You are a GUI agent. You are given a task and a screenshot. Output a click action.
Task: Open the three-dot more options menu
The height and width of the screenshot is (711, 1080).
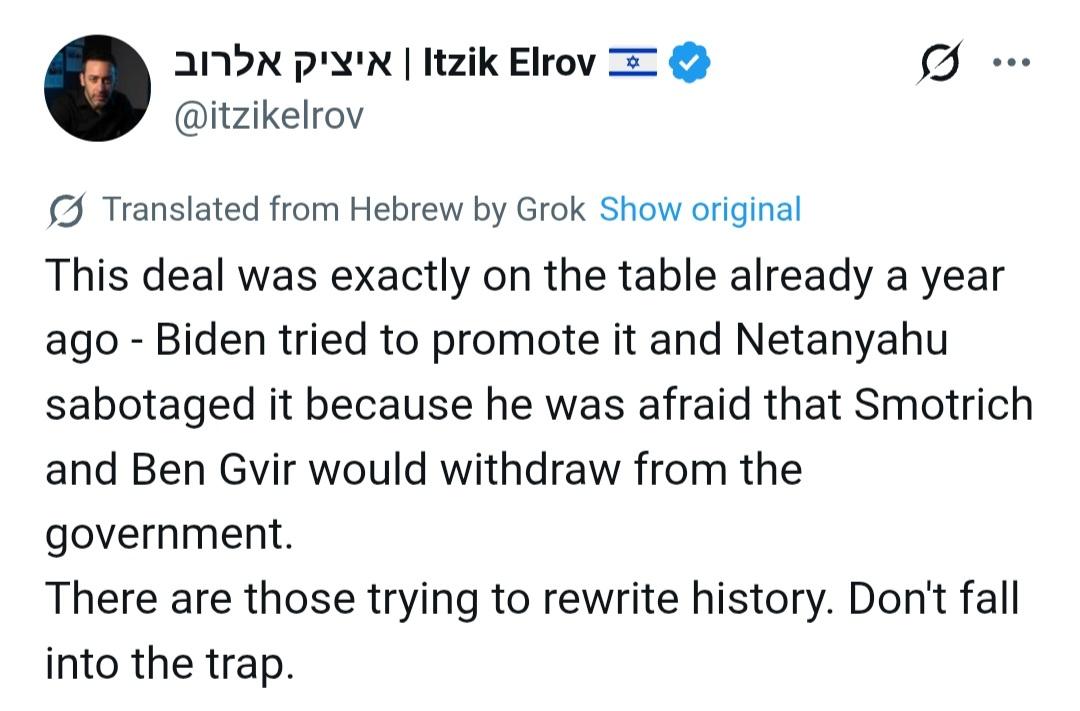(x=1010, y=62)
